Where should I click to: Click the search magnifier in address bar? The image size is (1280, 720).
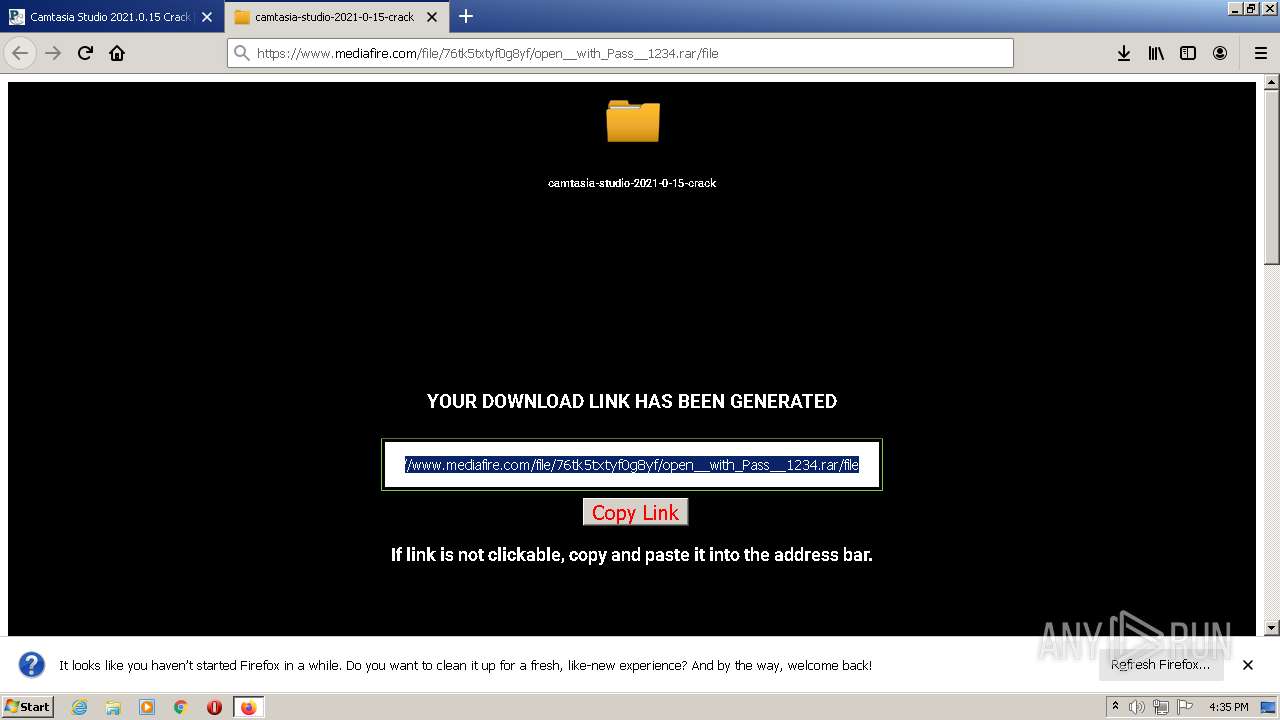click(x=241, y=53)
